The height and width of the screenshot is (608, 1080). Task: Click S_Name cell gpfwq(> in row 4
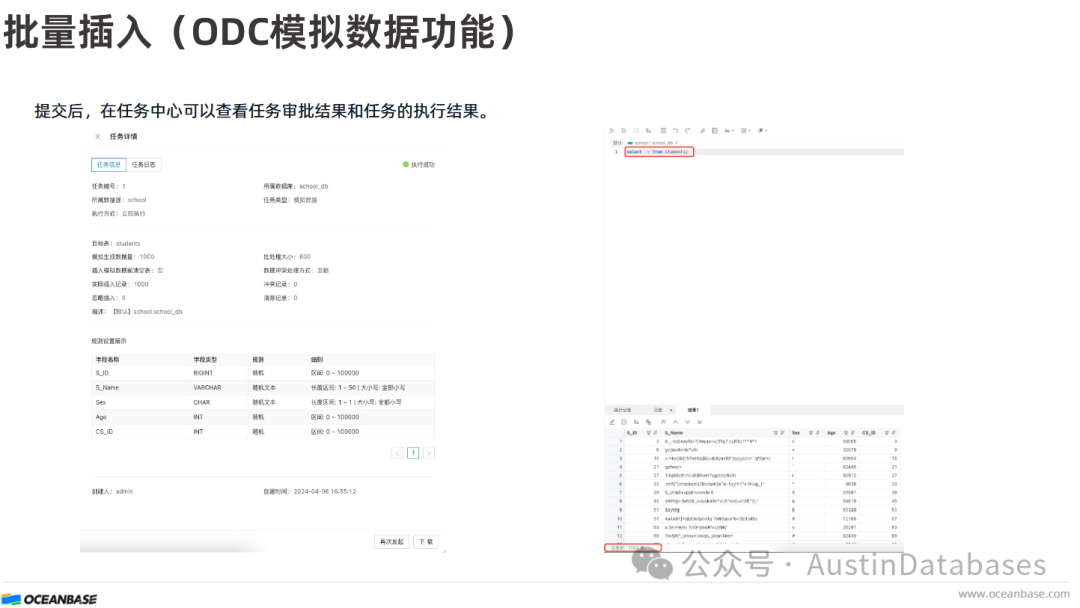[673, 467]
